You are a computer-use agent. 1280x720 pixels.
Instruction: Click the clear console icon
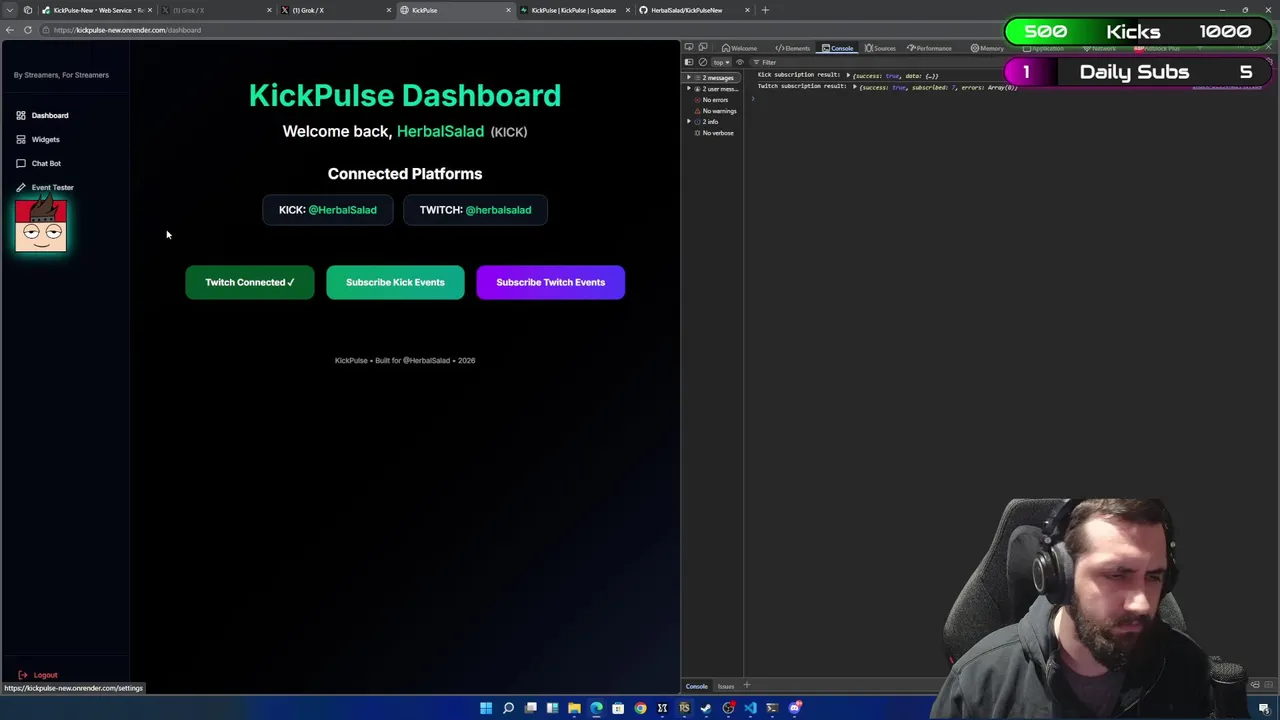click(702, 62)
